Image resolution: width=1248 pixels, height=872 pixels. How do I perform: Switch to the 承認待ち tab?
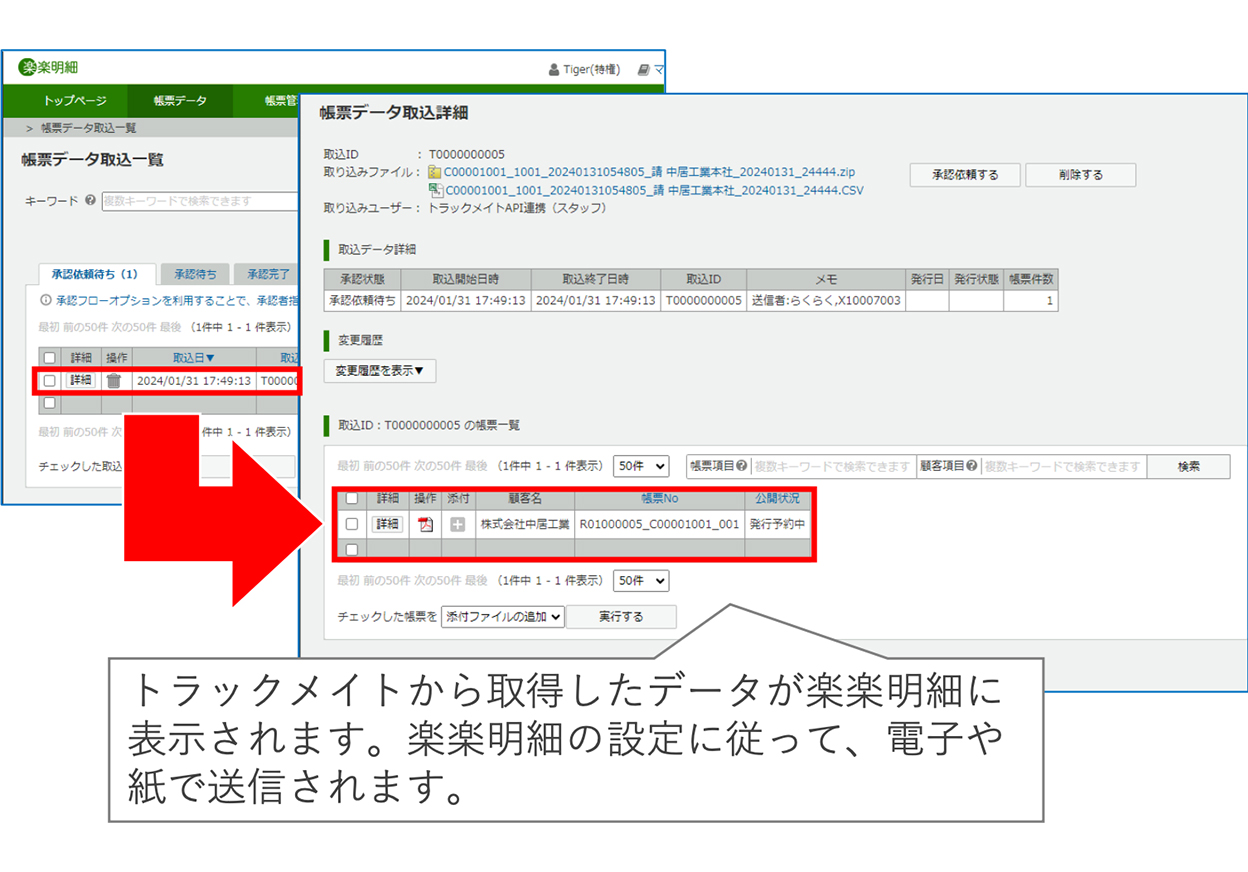tap(195, 274)
